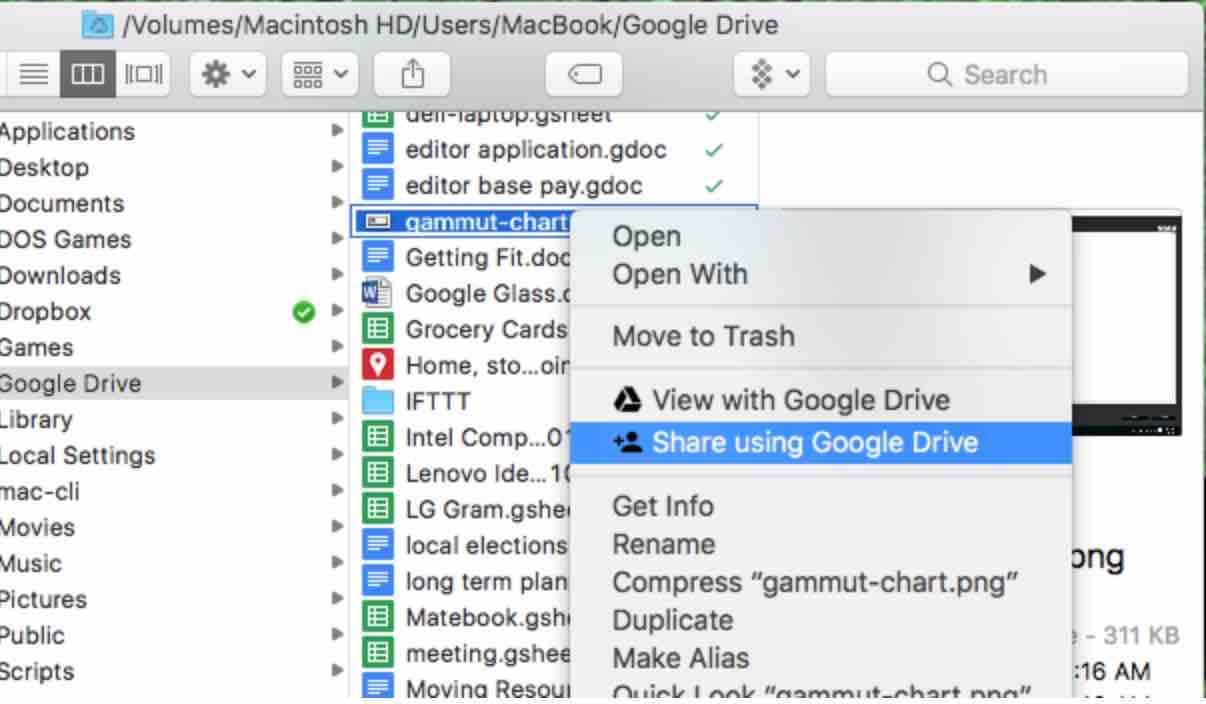Screen dimensions: 1206x704
Task: Select the Google Drive folder row
Action: click(x=174, y=383)
